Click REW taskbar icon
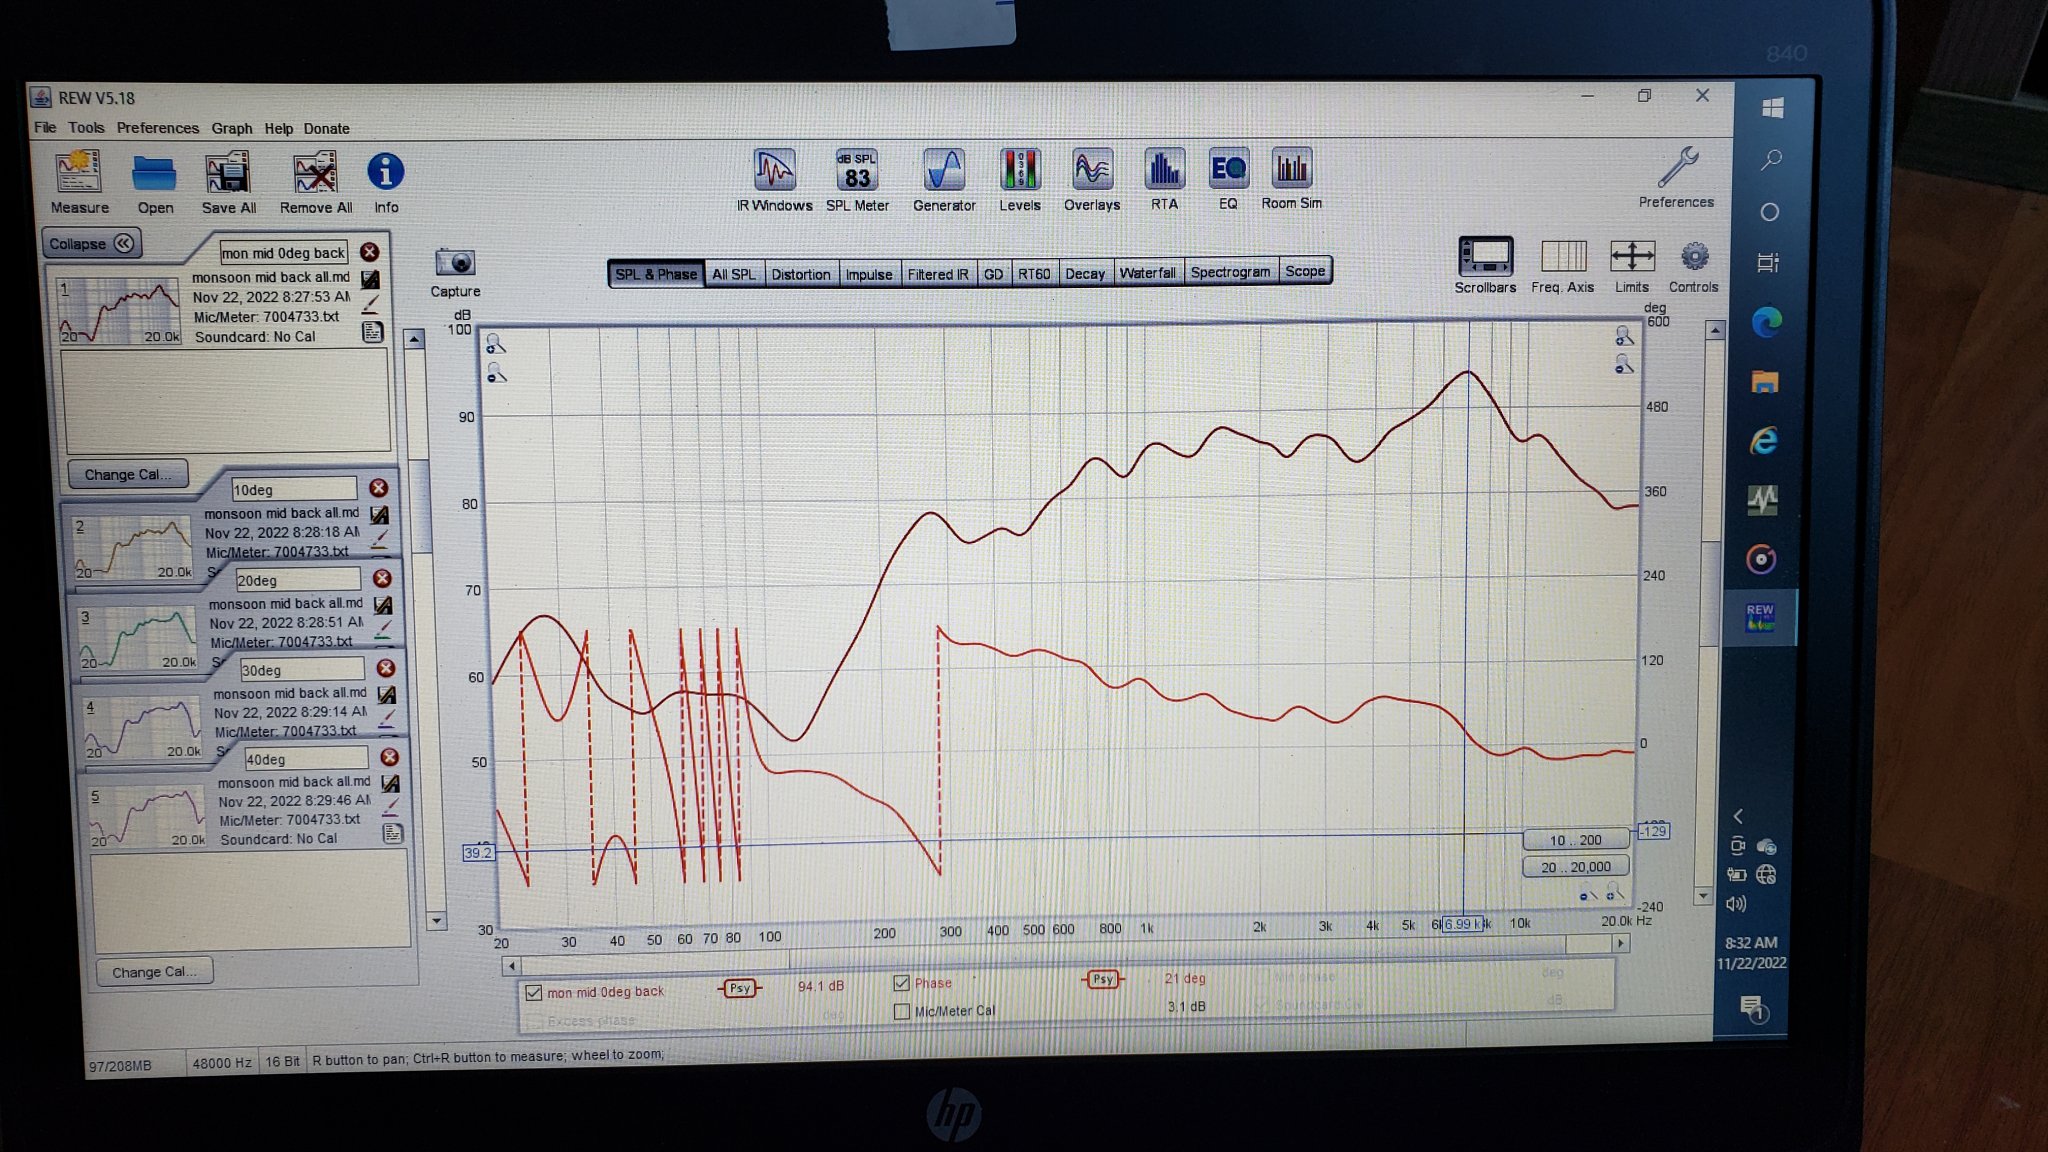This screenshot has height=1152, width=2048. point(1760,616)
